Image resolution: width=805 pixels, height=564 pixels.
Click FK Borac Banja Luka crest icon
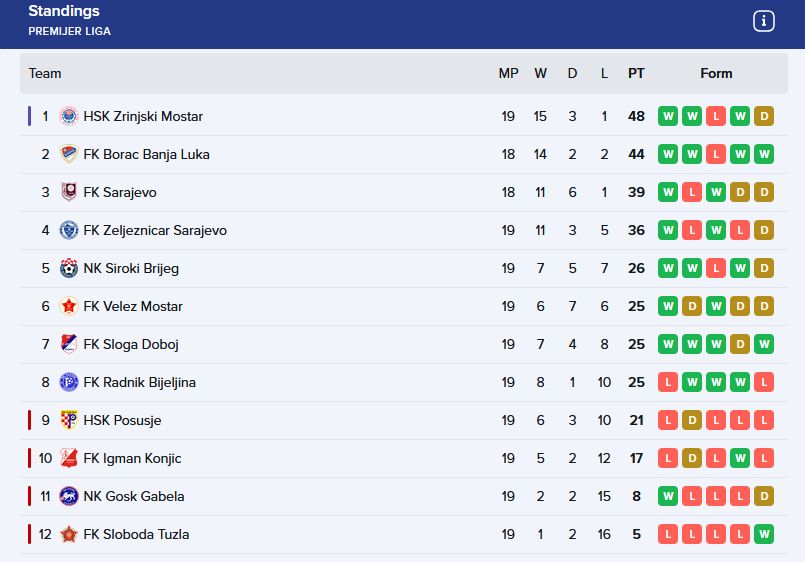point(69,154)
